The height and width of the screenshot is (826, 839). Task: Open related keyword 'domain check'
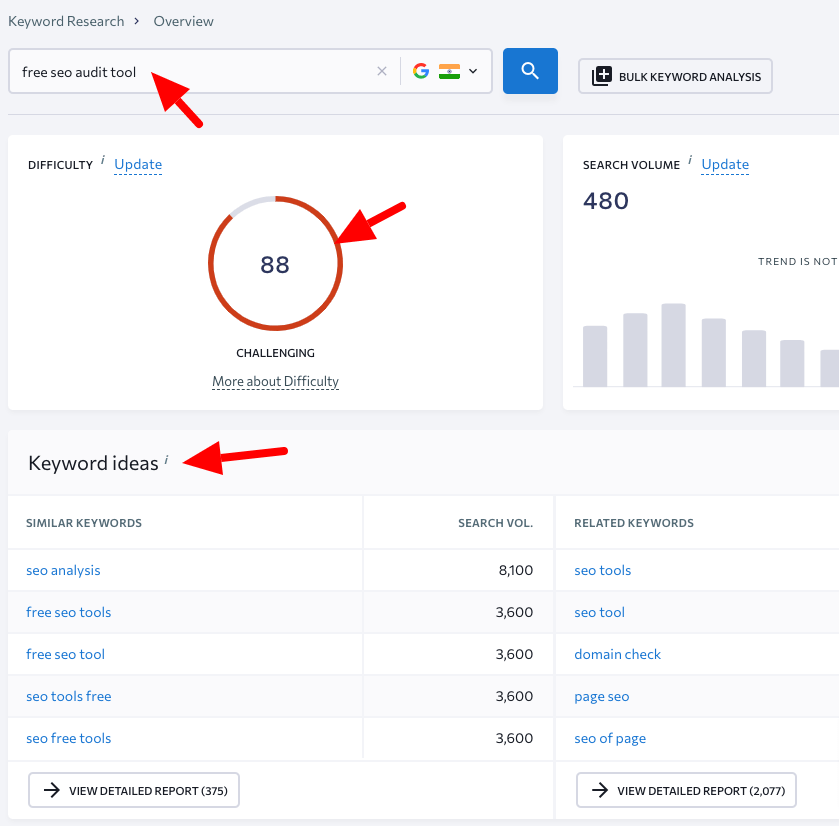coord(617,654)
